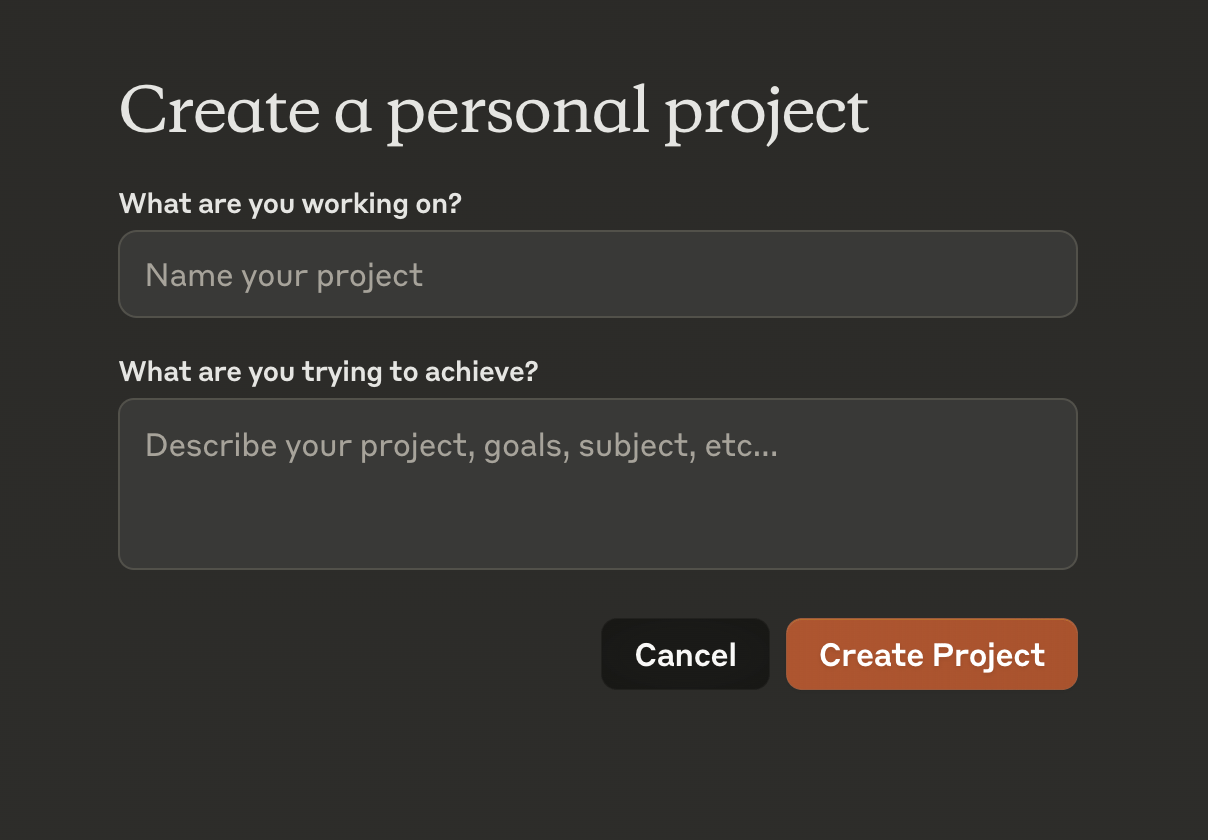Click the word 'Project' on the orange button
This screenshot has height=840, width=1208.
(x=988, y=656)
